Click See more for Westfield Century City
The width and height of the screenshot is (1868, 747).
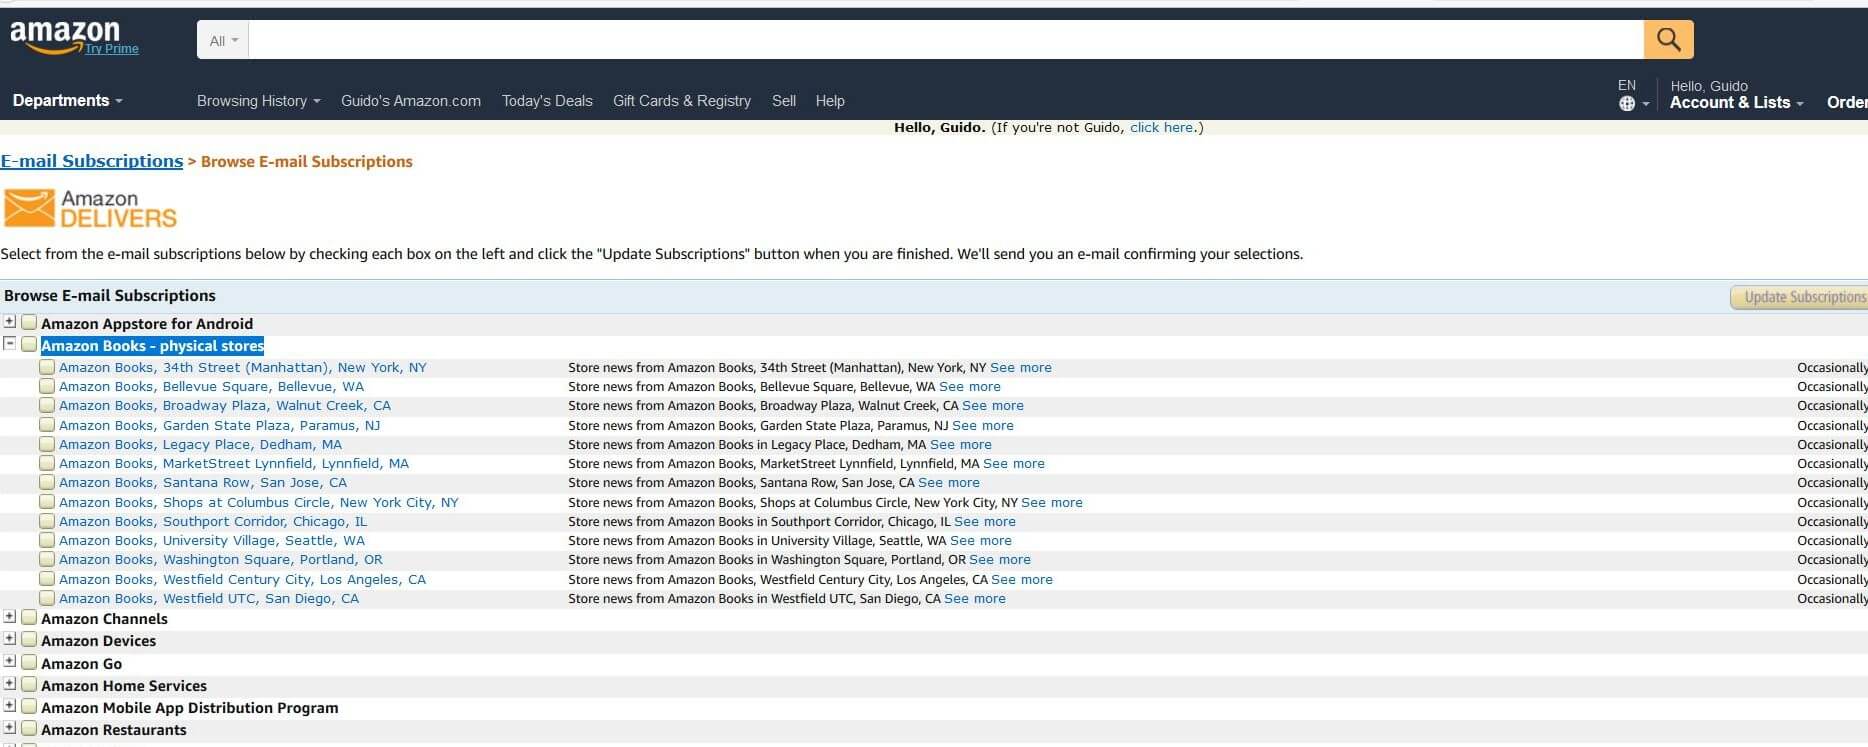(1022, 579)
